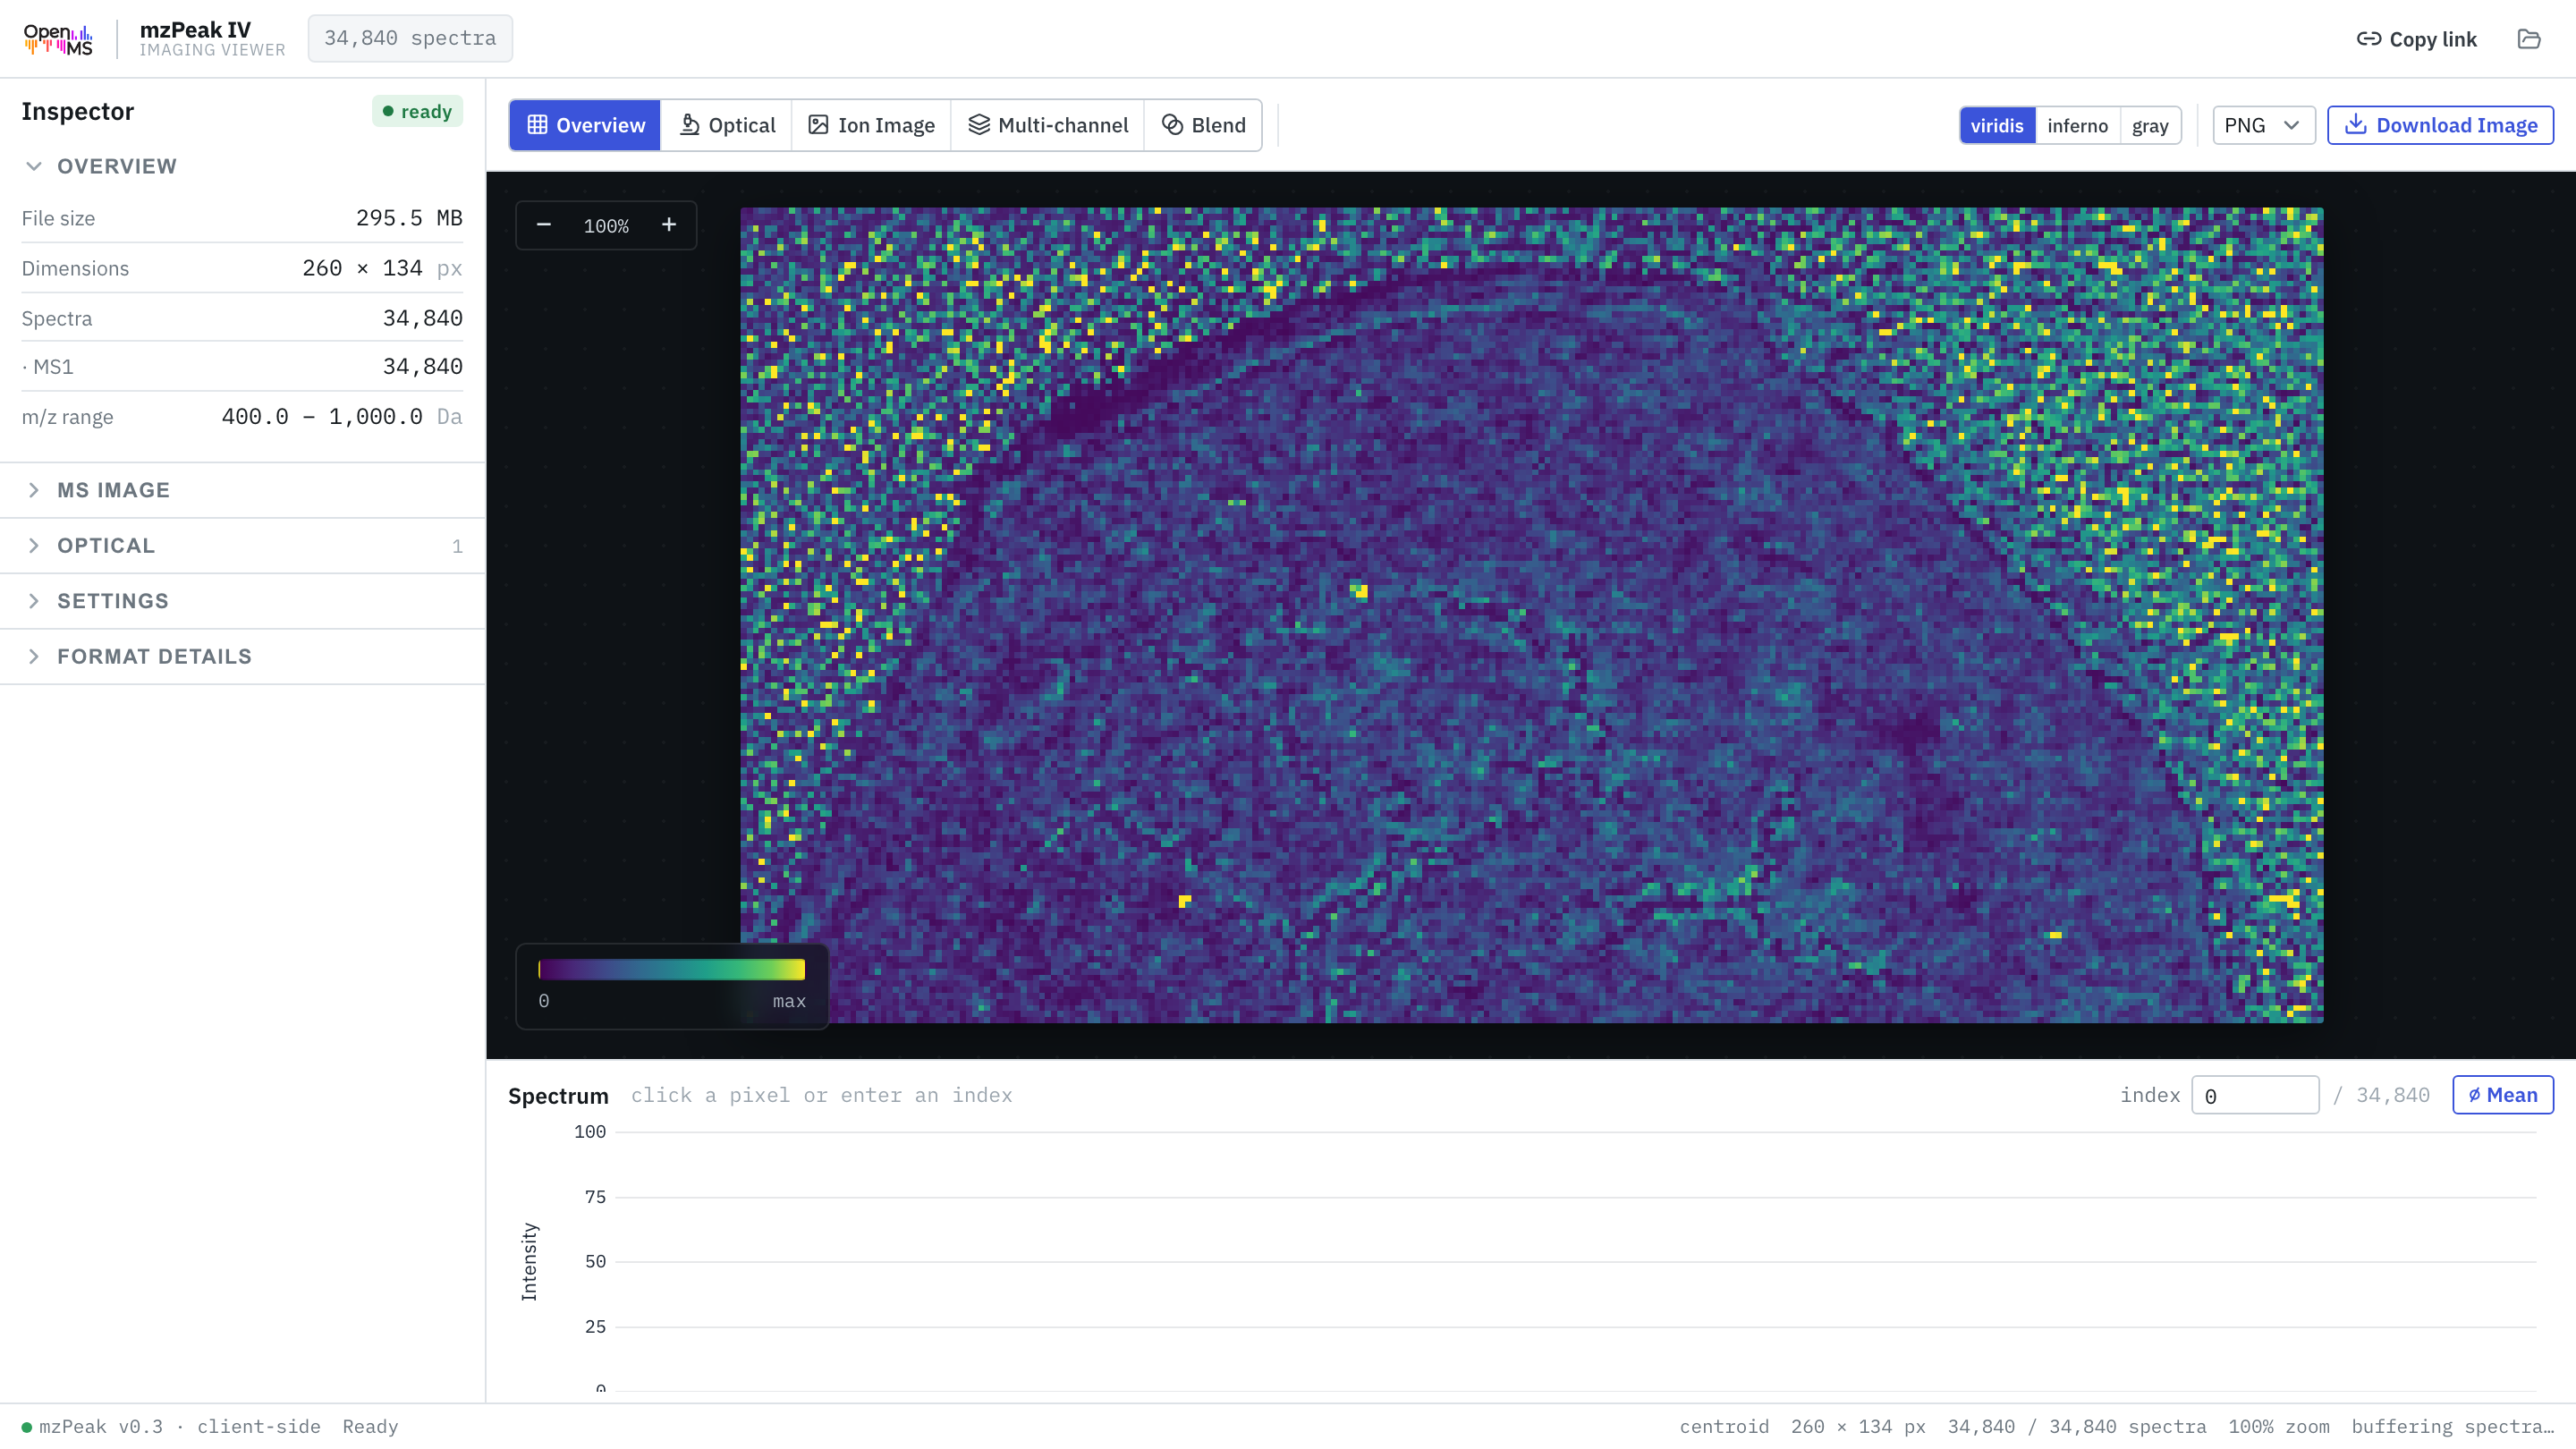Click the spectrum index input field
This screenshot has height=1449, width=2576.
[x=2255, y=1095]
